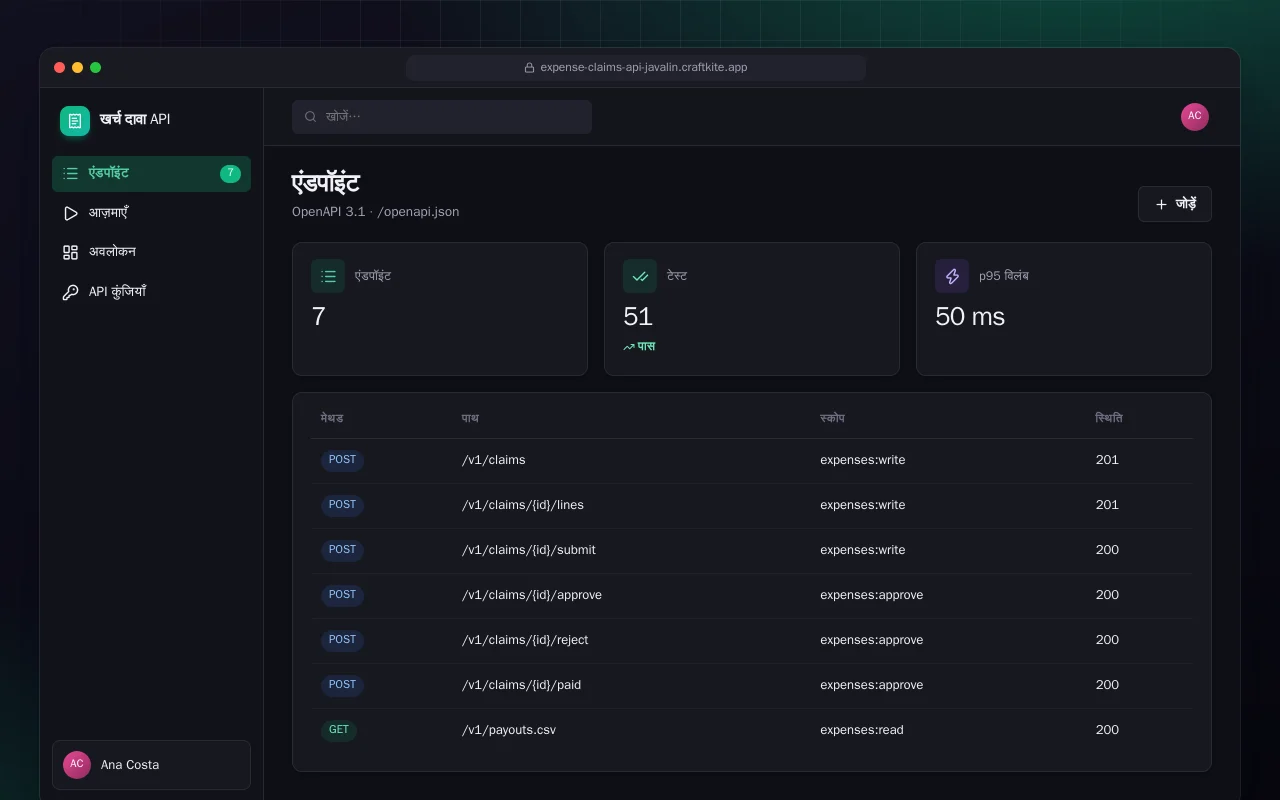Go to अवलोकन in sidebar
This screenshot has width=1280, height=800.
(151, 253)
